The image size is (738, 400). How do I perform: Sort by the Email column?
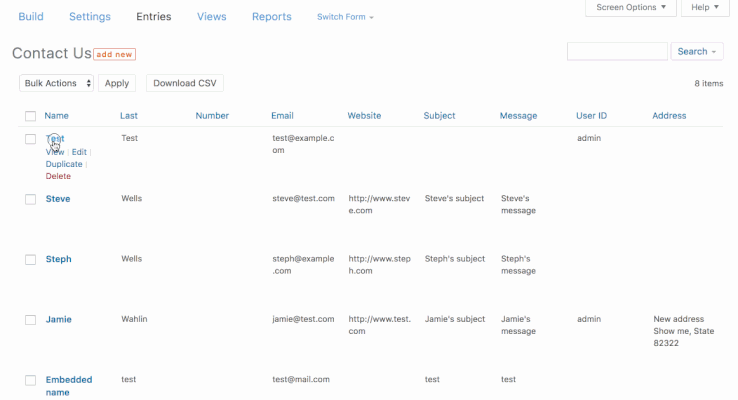click(282, 116)
